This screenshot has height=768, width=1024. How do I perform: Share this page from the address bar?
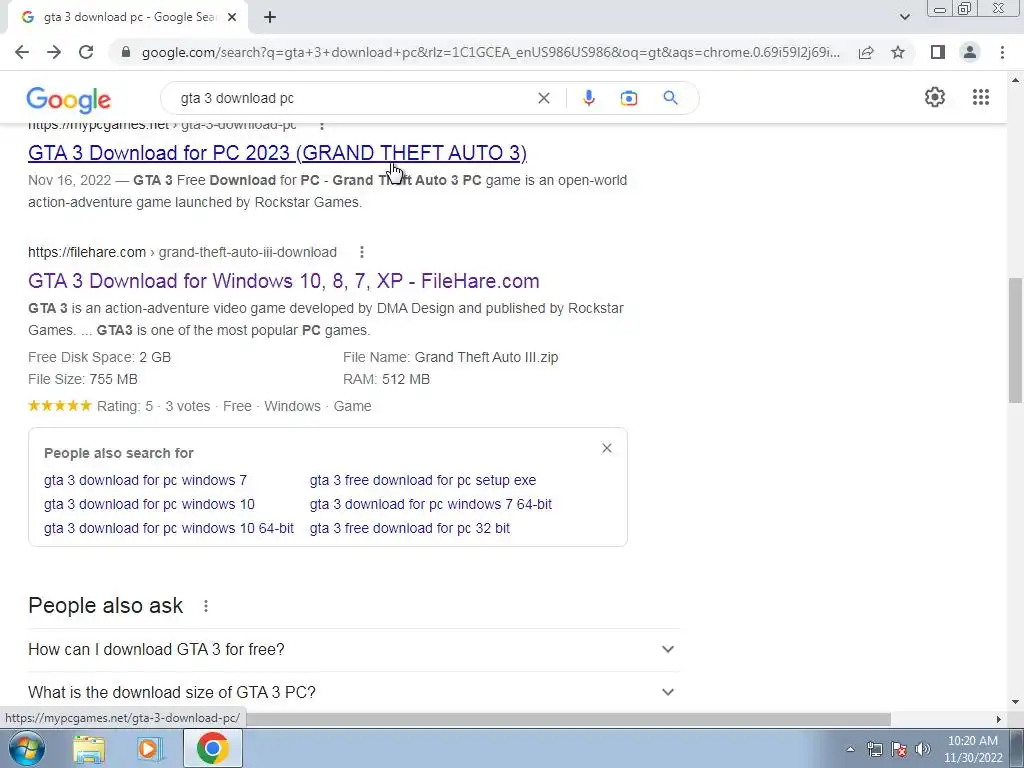(866, 52)
